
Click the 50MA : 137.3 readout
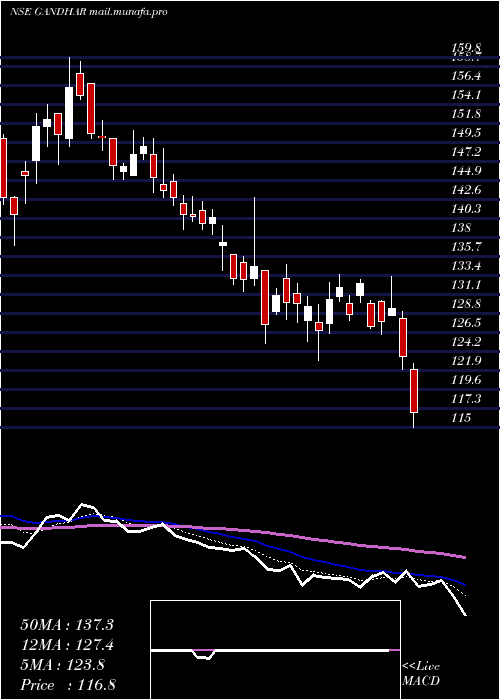67,625
